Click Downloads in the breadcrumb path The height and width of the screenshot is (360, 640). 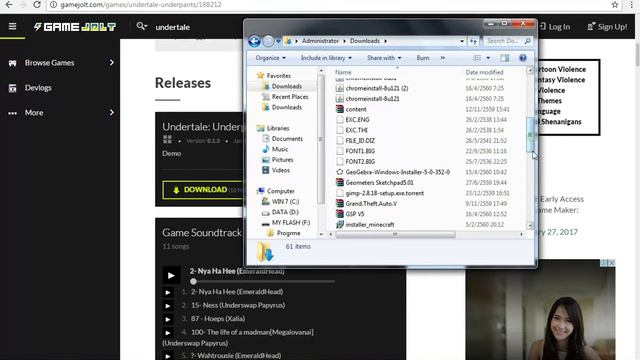pyautogui.click(x=364, y=41)
